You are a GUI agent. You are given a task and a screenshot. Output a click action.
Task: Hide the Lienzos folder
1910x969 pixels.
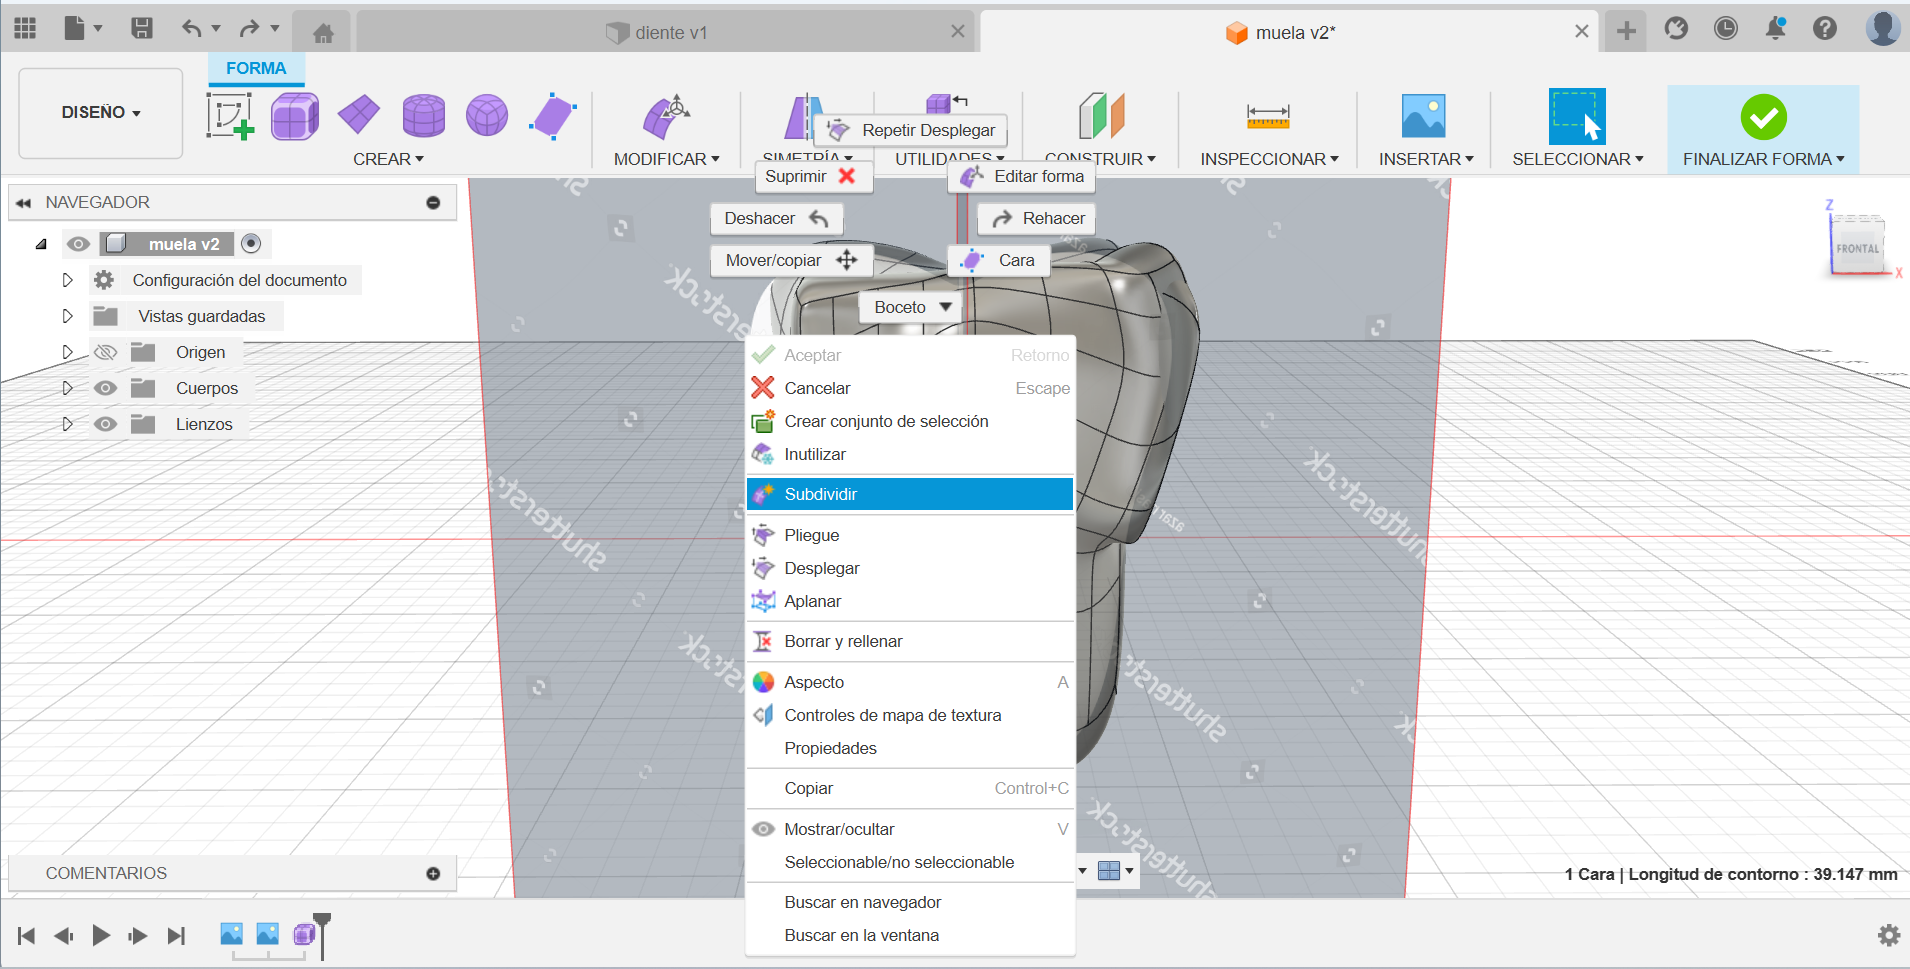105,424
